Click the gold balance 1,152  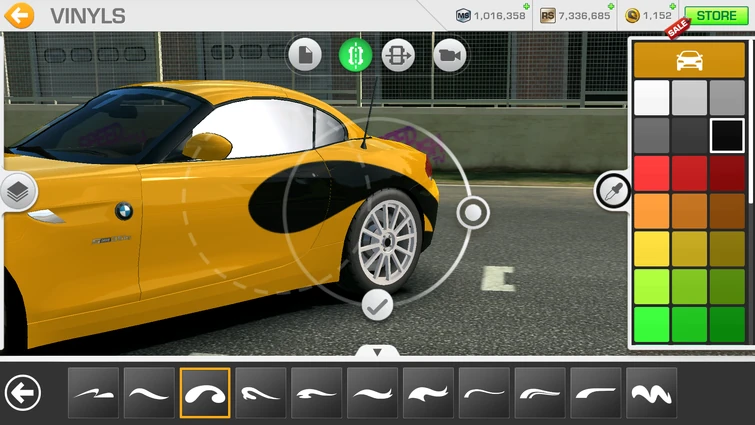coord(657,15)
